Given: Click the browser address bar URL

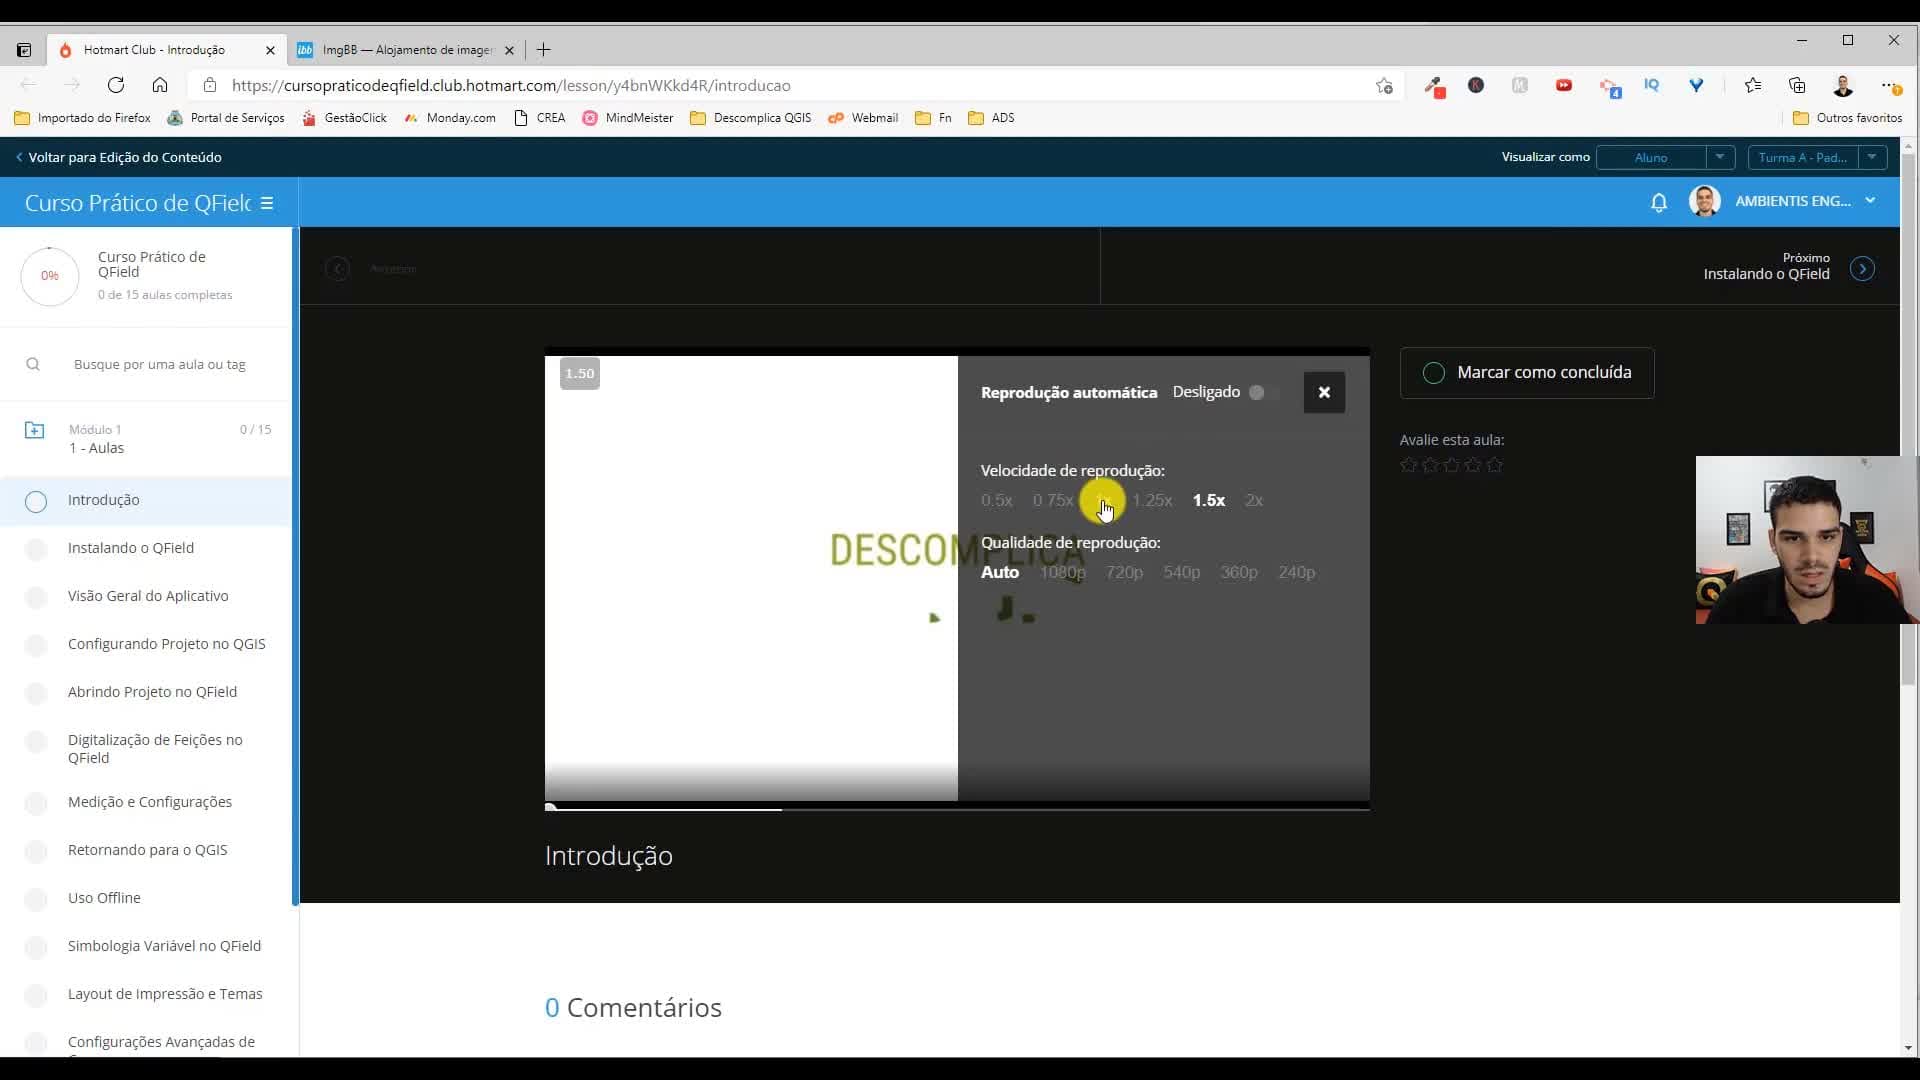Looking at the screenshot, I should pos(511,86).
